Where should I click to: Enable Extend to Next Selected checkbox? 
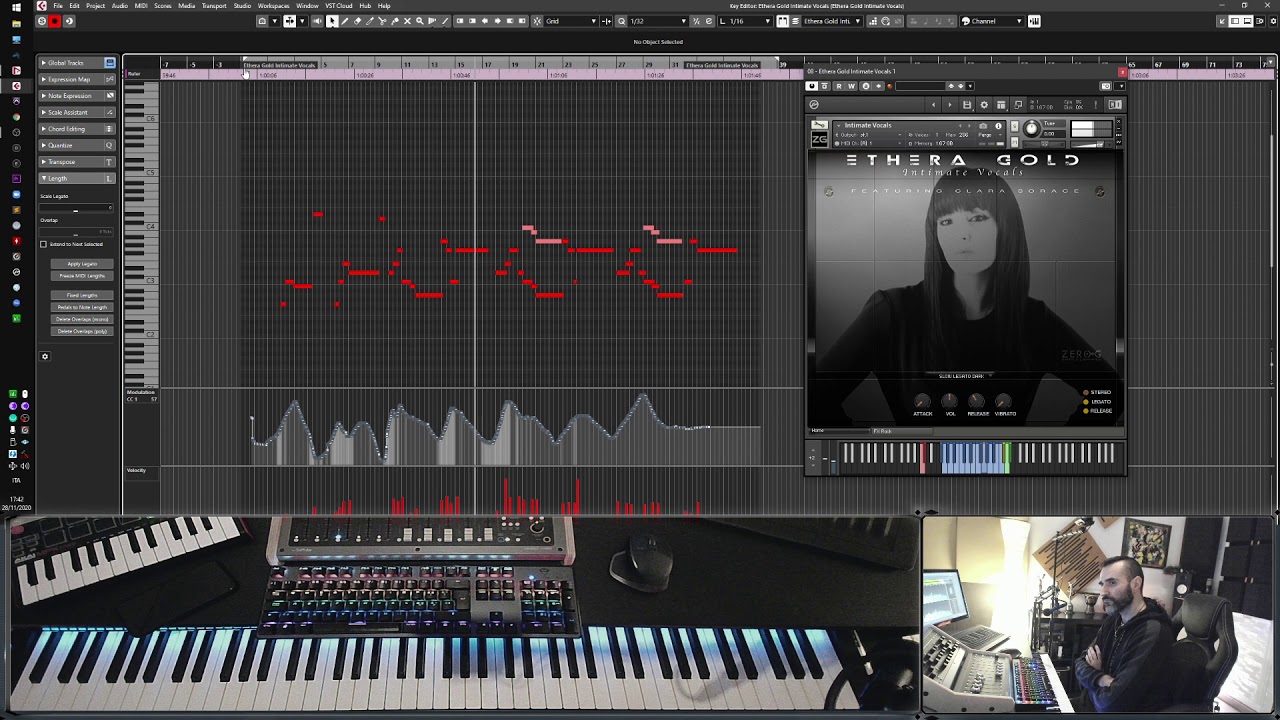[x=43, y=244]
